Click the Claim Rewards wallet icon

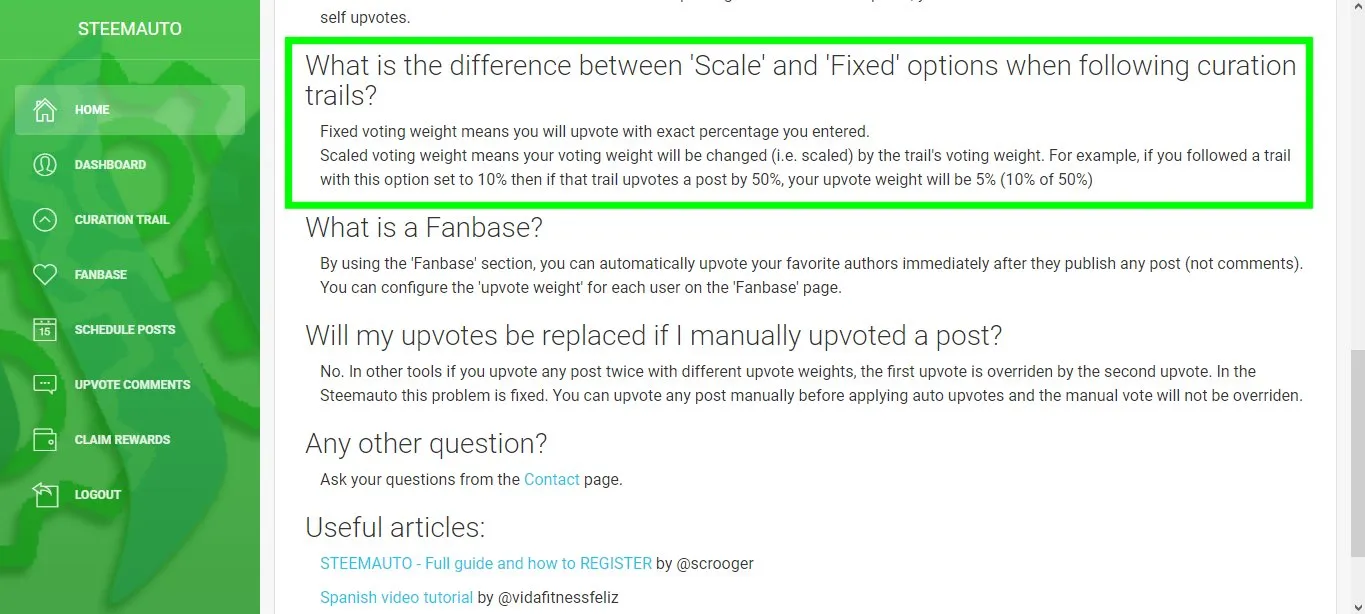click(x=45, y=440)
